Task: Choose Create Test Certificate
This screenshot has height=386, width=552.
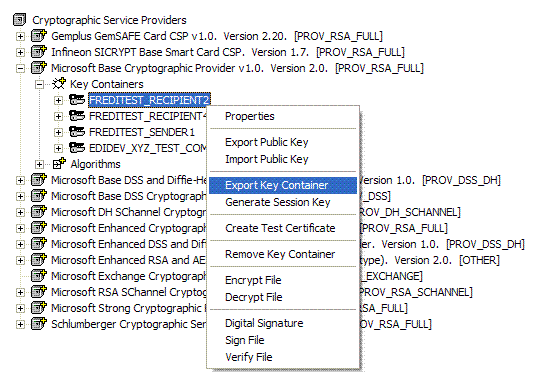Action: pyautogui.click(x=280, y=228)
